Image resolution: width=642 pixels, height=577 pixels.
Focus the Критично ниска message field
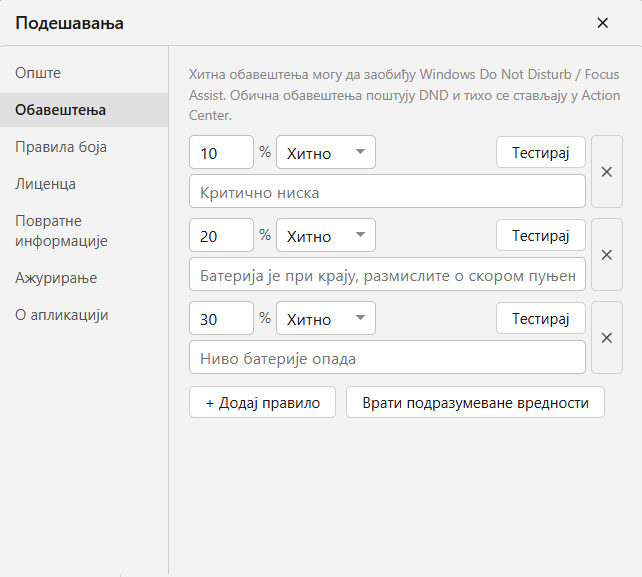(x=387, y=191)
